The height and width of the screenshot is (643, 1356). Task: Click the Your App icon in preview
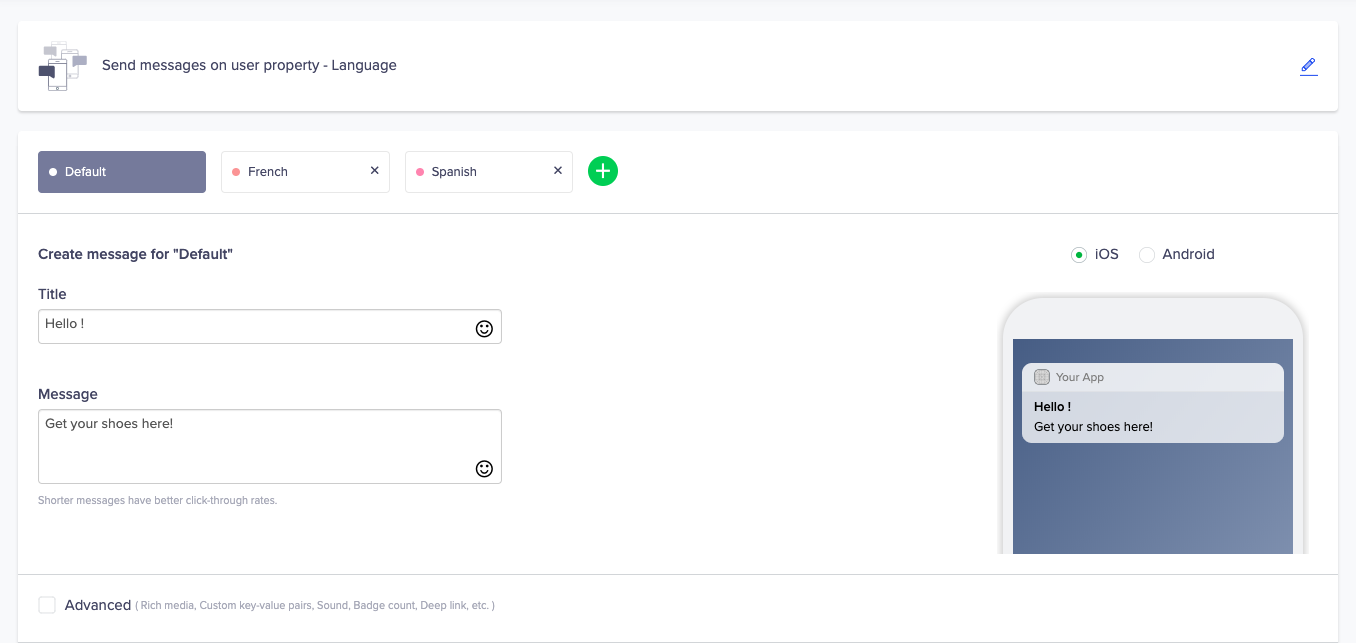1042,377
